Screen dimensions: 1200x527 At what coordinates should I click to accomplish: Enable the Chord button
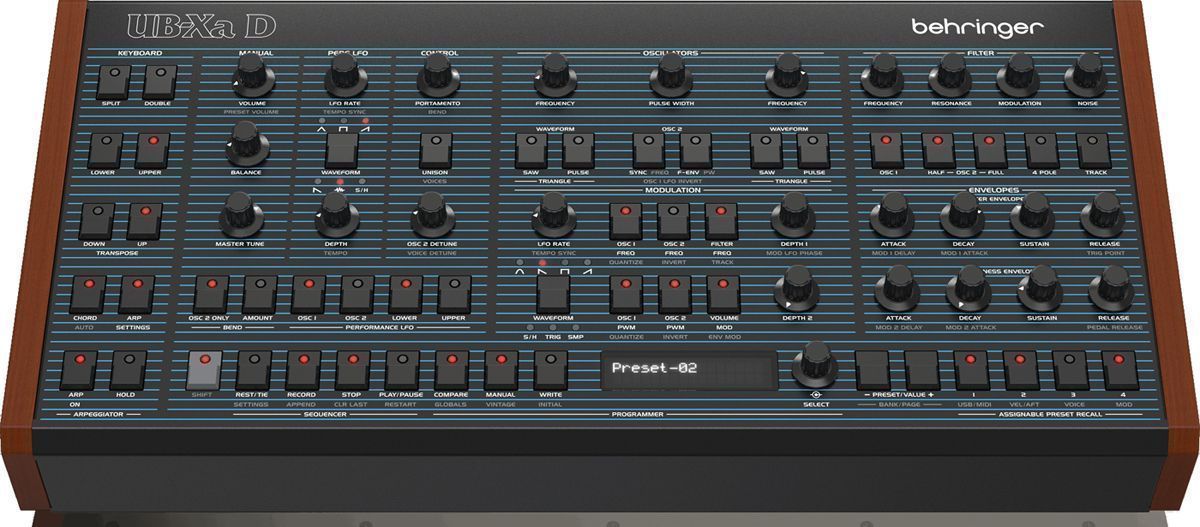tap(89, 295)
